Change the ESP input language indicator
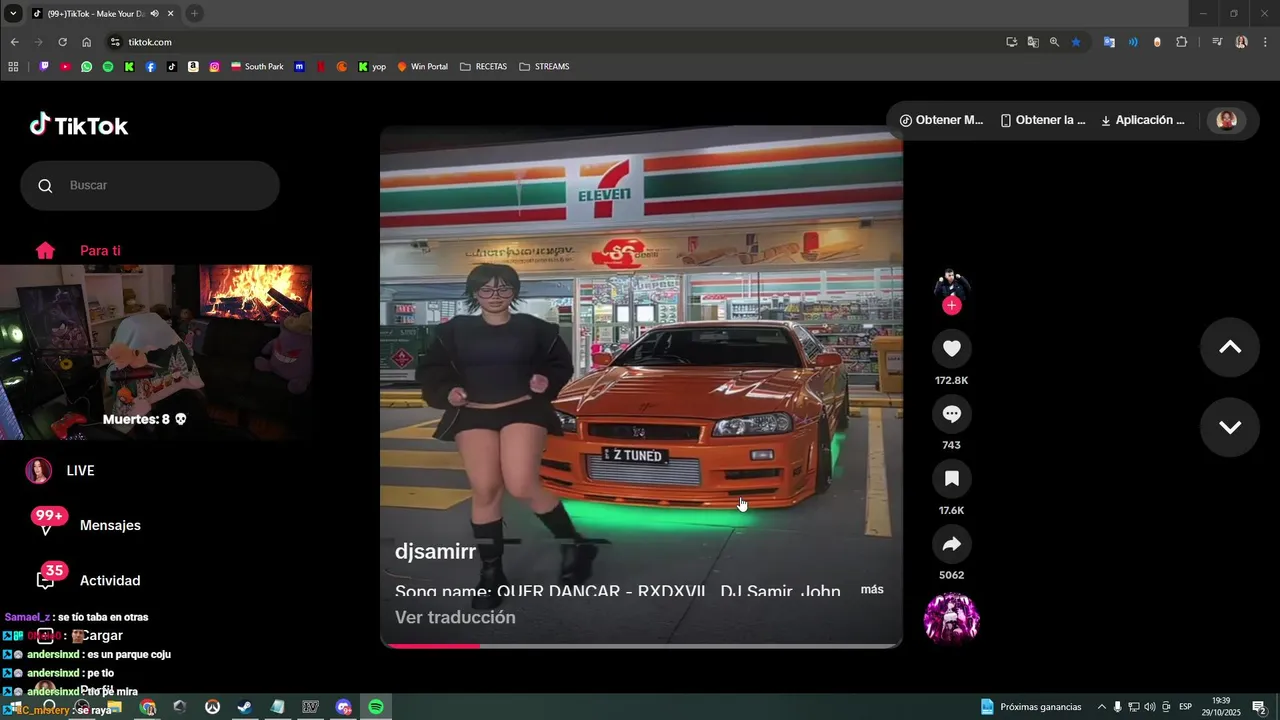 (1185, 707)
